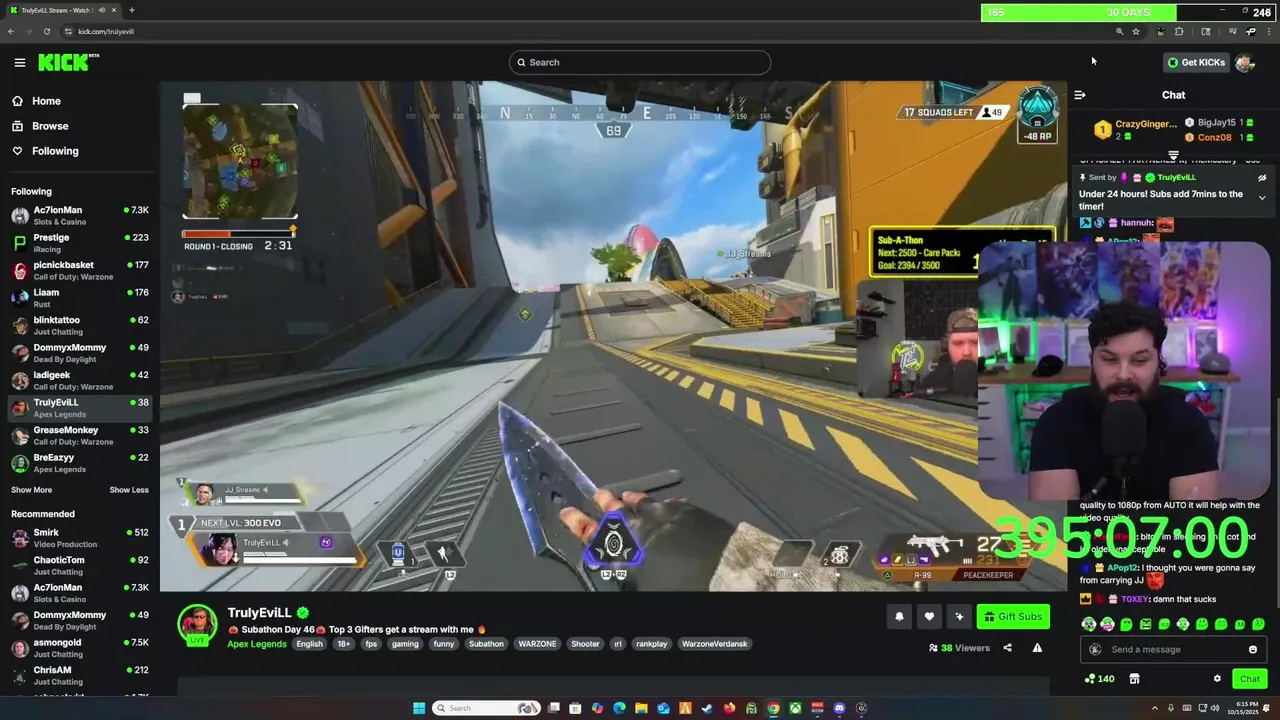View channel points balance 140
This screenshot has width=1280, height=720.
pos(1099,679)
